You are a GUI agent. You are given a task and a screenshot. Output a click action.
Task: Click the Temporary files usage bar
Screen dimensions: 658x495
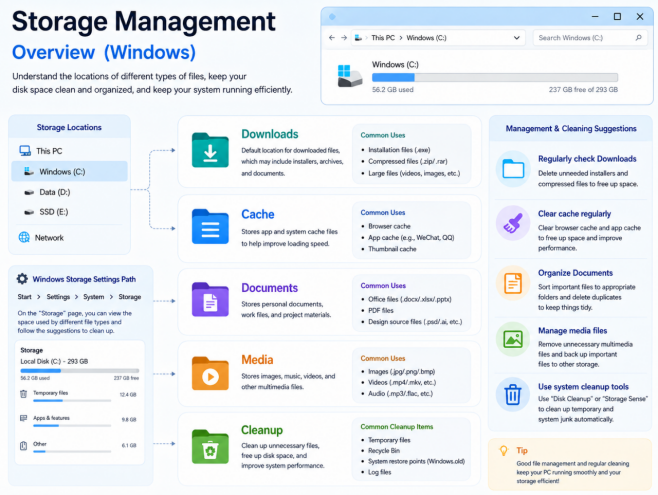pos(72,401)
